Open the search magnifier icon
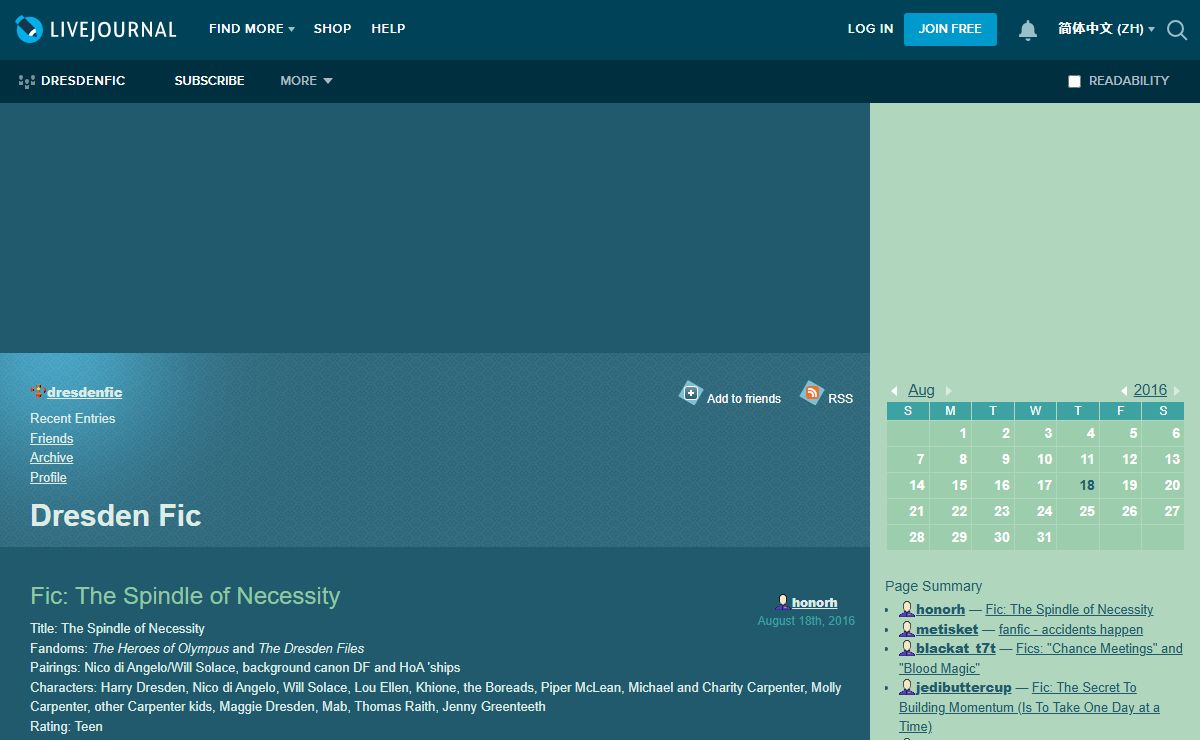The width and height of the screenshot is (1200, 740). pos(1177,30)
